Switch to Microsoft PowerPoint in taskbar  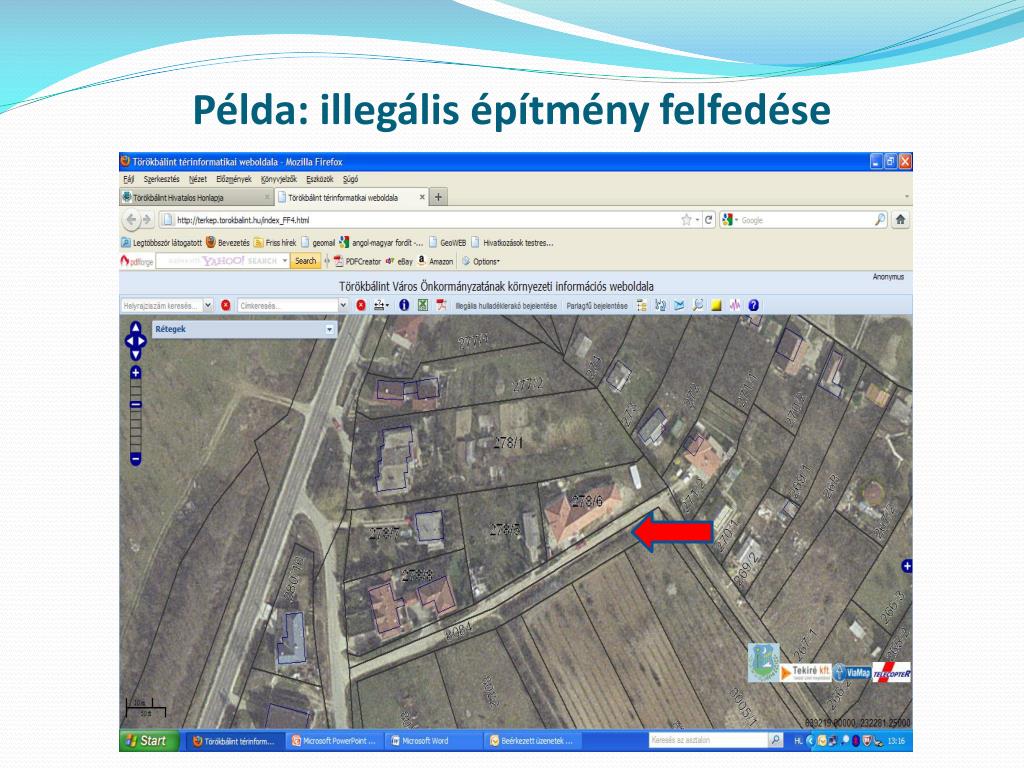click(334, 741)
